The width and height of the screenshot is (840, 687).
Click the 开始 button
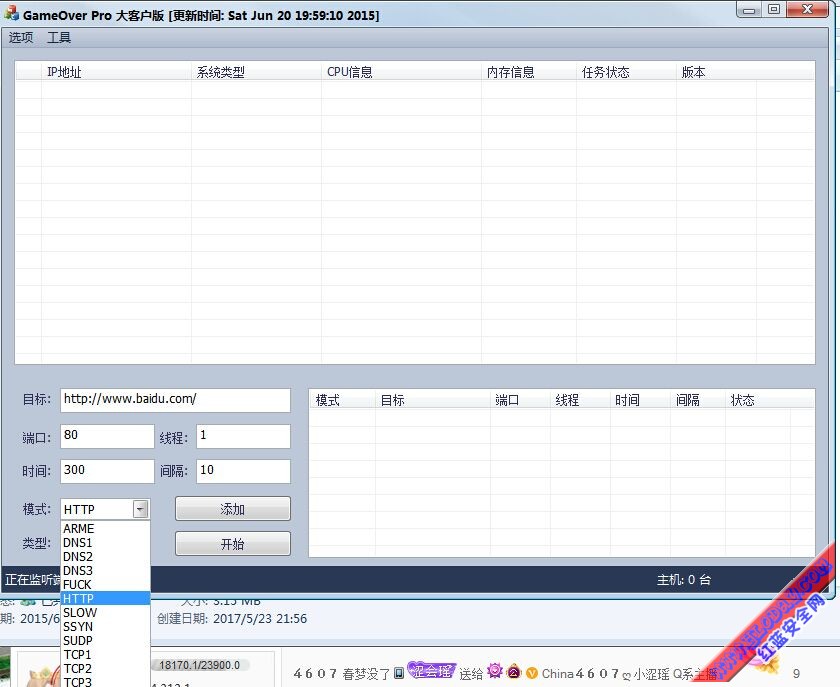click(x=232, y=544)
